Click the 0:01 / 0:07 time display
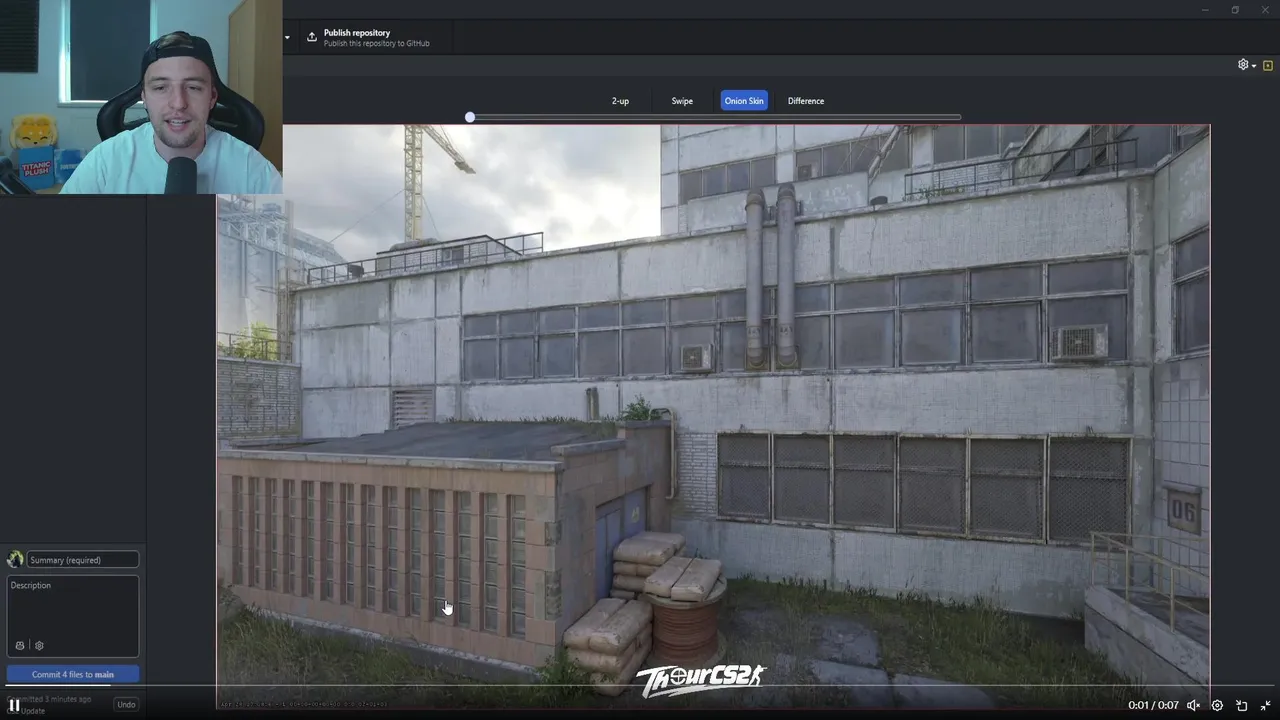 [1153, 705]
